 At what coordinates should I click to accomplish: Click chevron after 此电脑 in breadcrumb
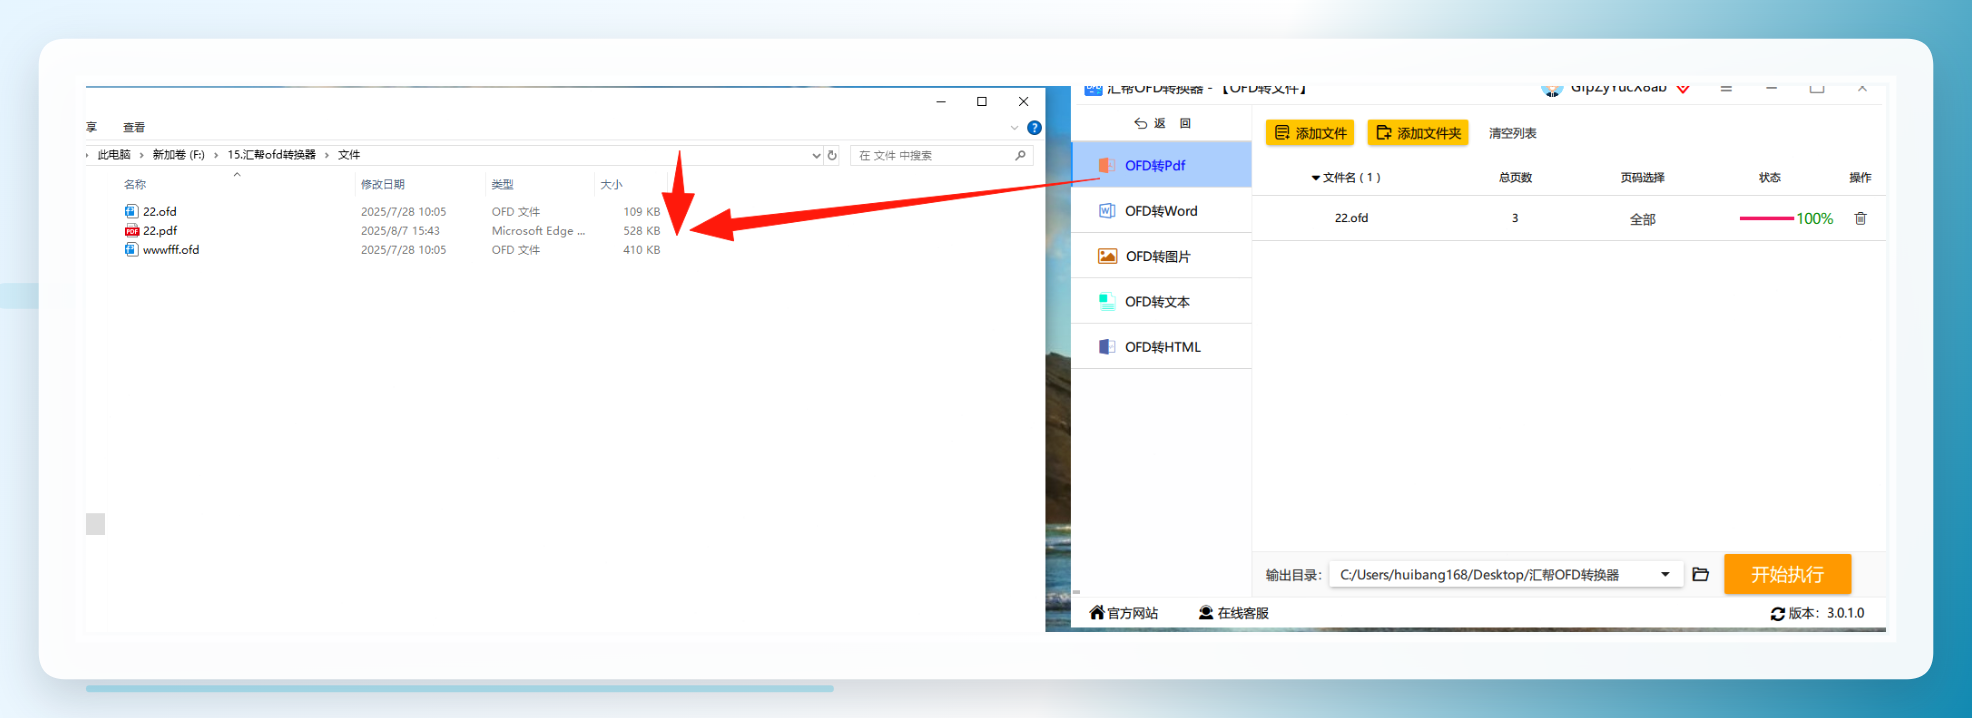(x=141, y=155)
